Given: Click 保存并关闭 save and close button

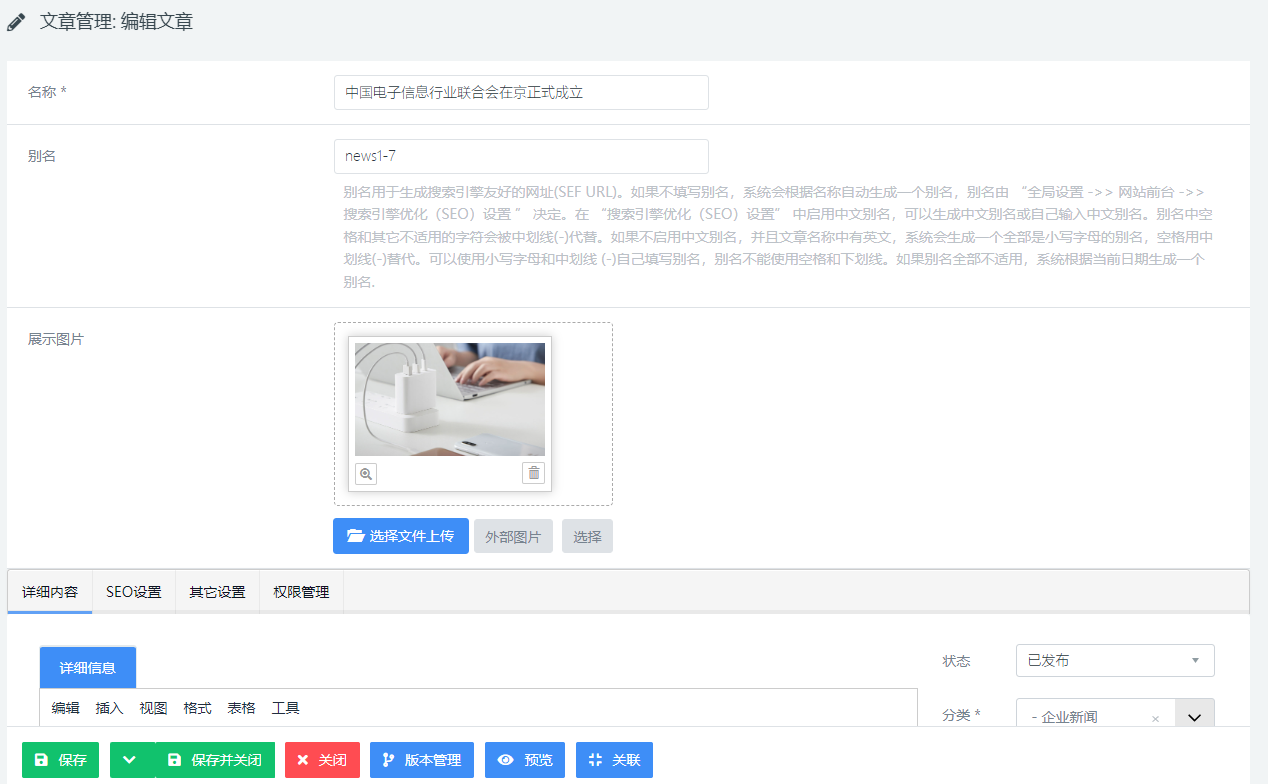Looking at the screenshot, I should click(215, 760).
